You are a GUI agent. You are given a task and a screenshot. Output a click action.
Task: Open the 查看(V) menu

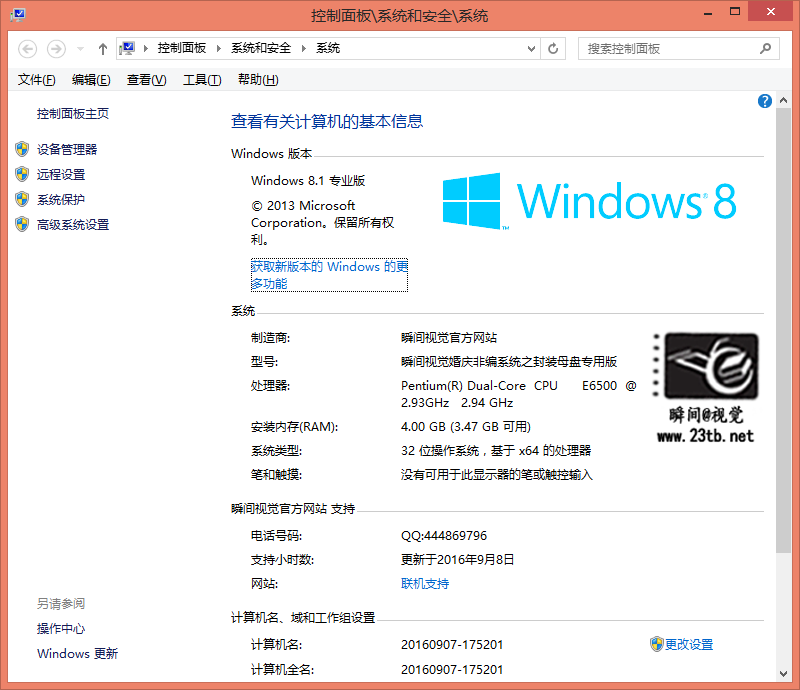(146, 80)
